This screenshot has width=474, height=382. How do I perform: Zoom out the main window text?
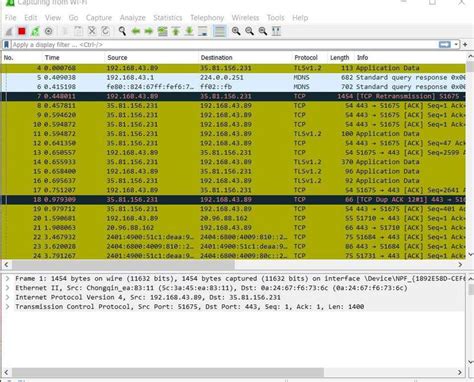tap(249, 31)
